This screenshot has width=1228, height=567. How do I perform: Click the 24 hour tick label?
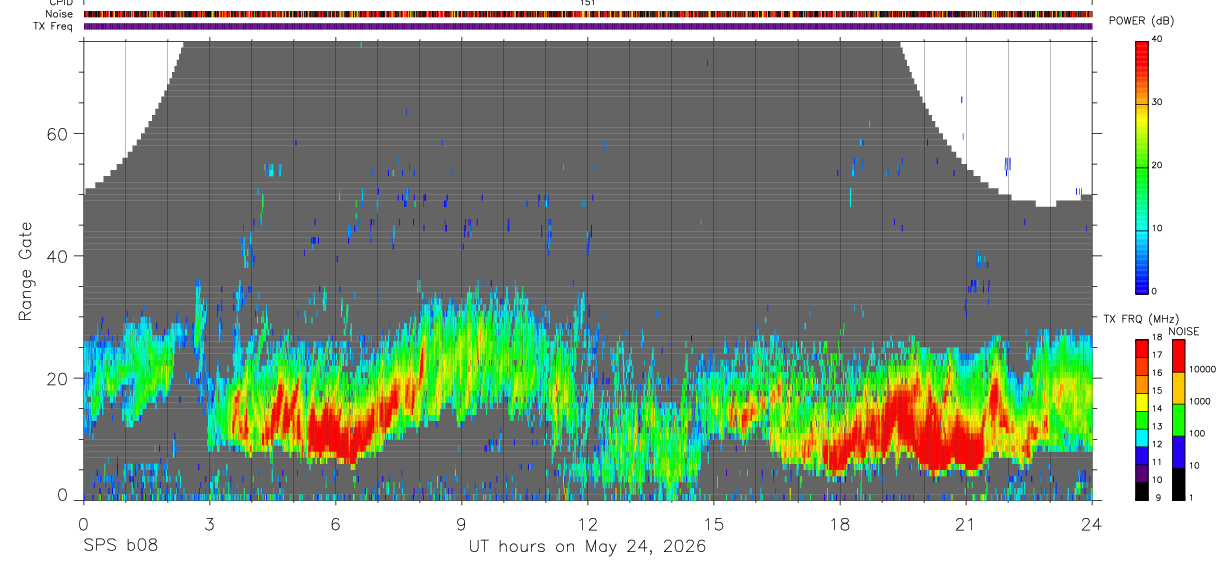(x=1092, y=523)
